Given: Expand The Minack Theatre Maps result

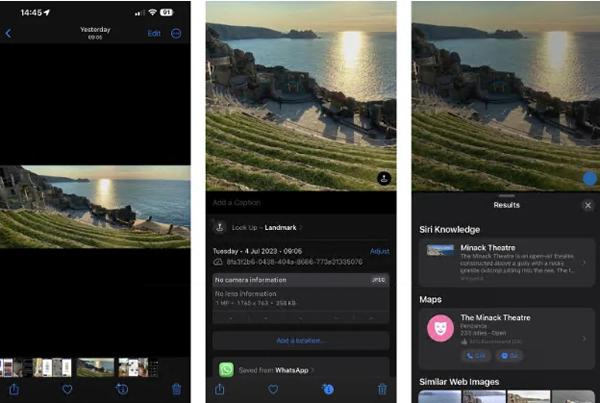Looking at the screenshot, I should coord(506,335).
